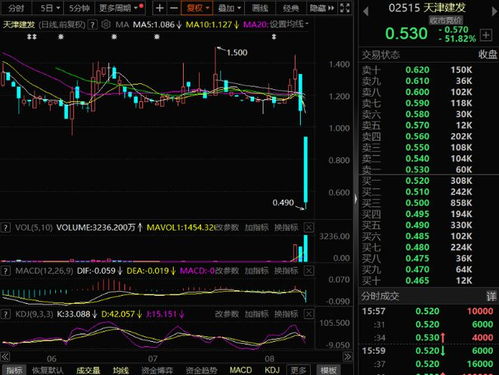Click the event marker under MA5 label

click(x=157, y=37)
